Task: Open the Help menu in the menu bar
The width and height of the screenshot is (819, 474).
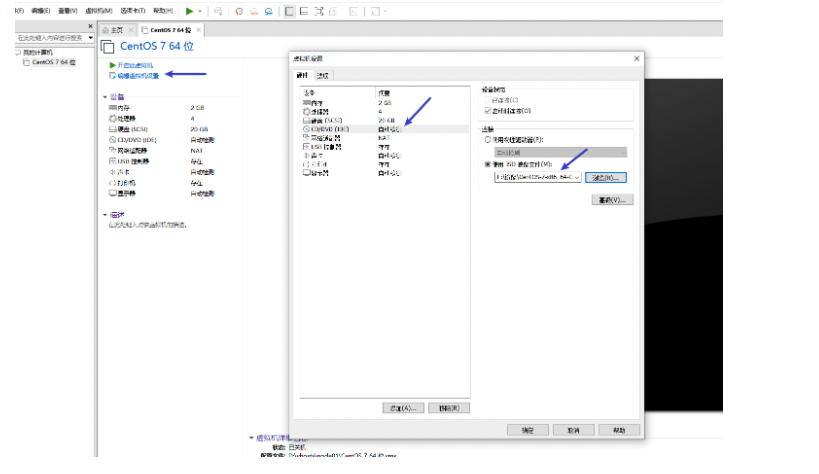Action: tap(162, 10)
